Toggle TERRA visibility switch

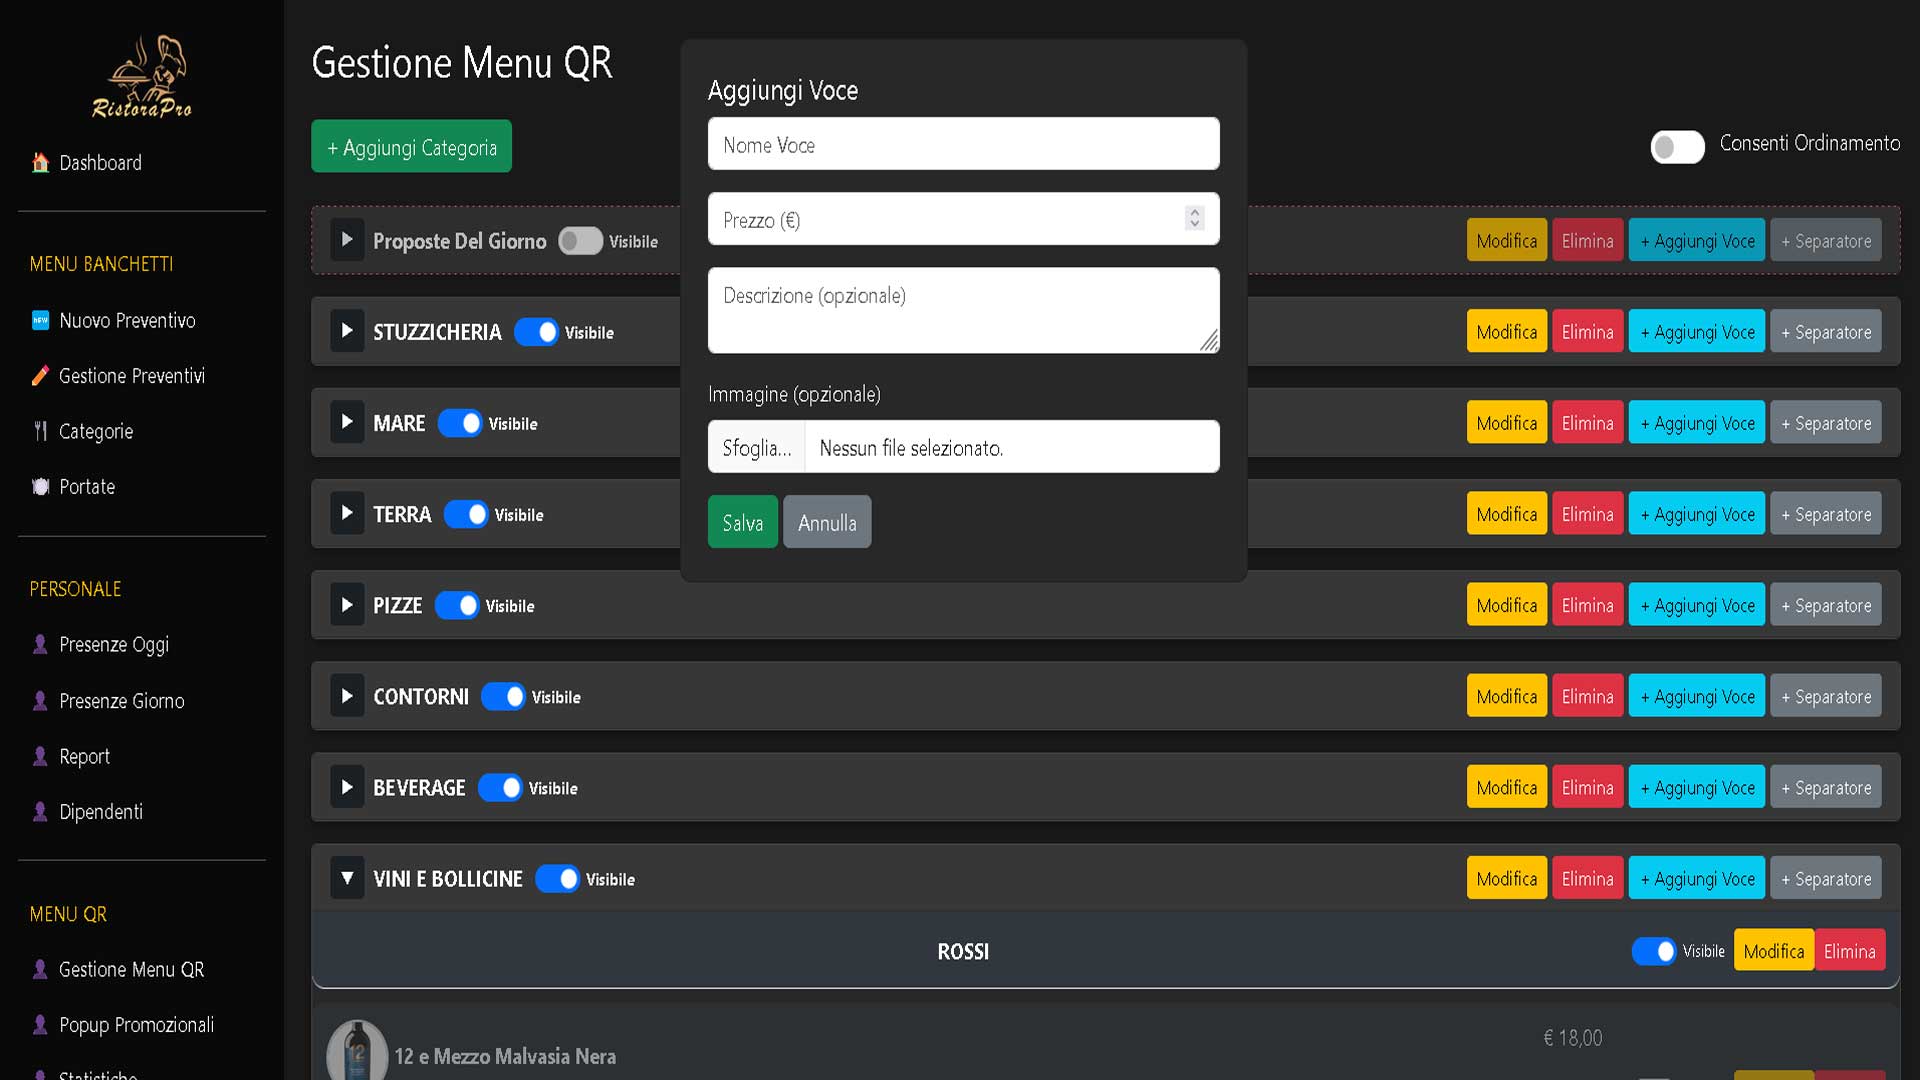tap(466, 514)
